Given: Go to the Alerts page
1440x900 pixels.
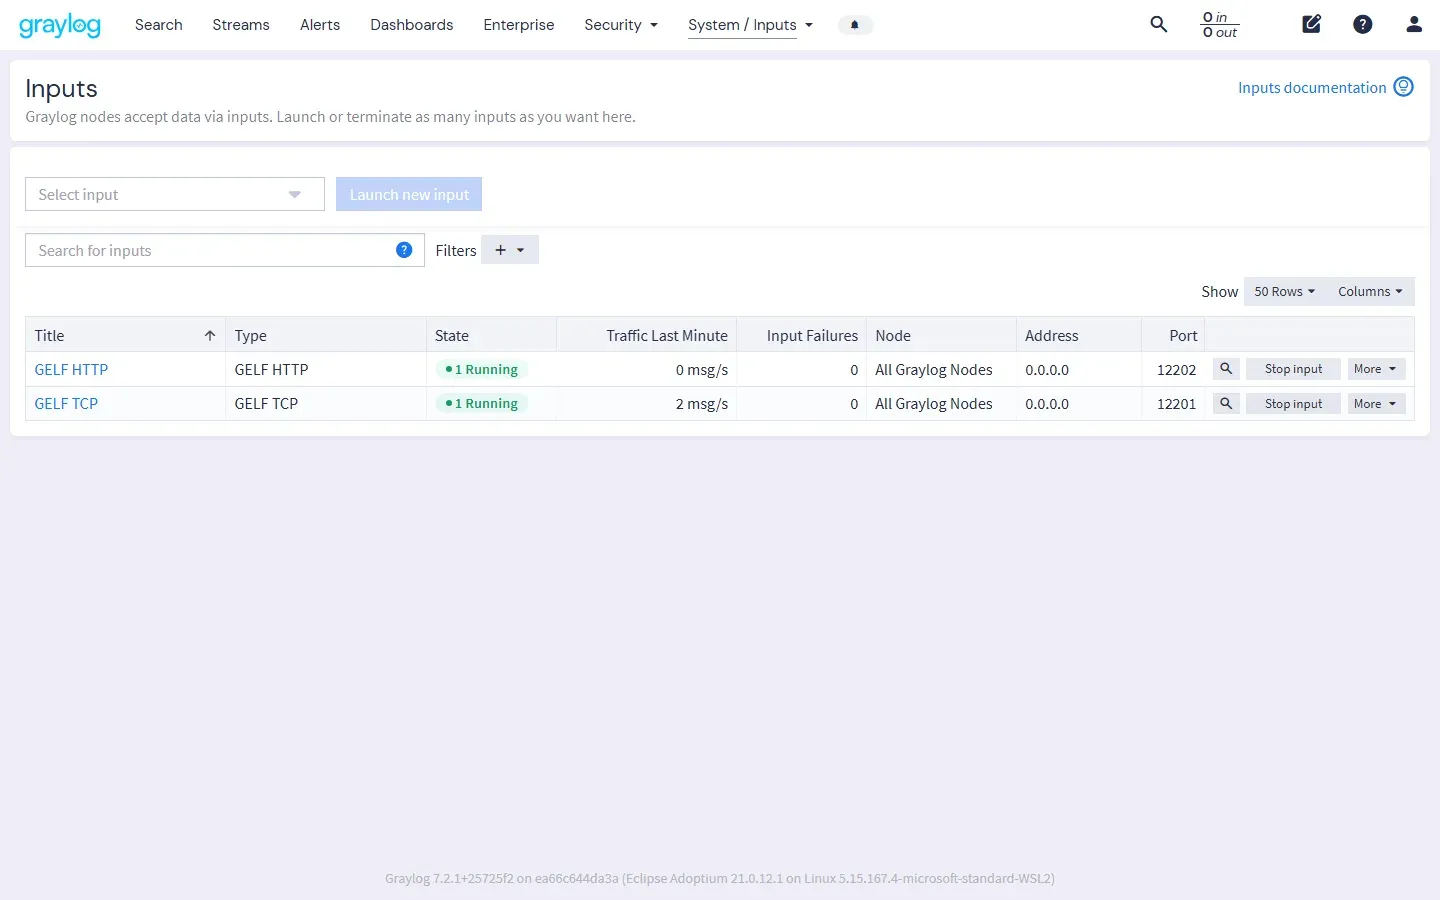Looking at the screenshot, I should point(320,25).
